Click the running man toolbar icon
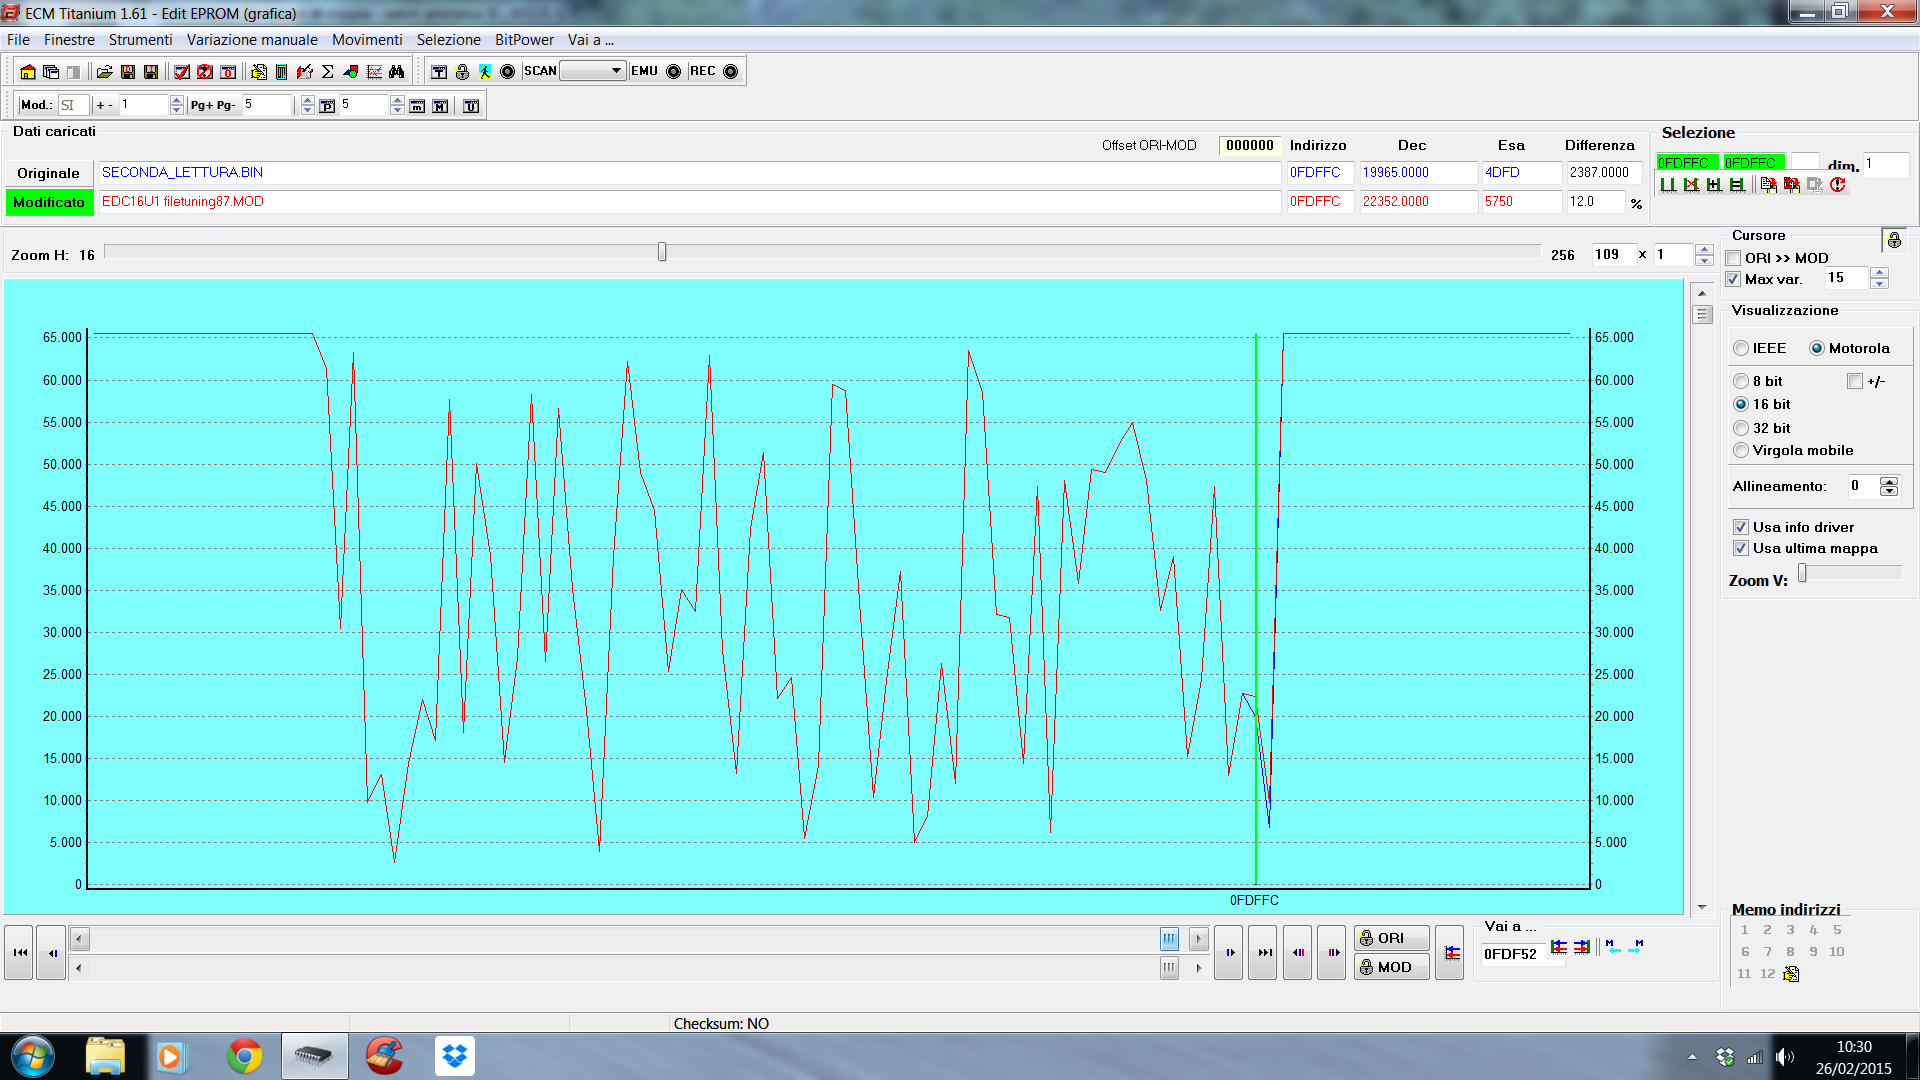 click(x=485, y=72)
